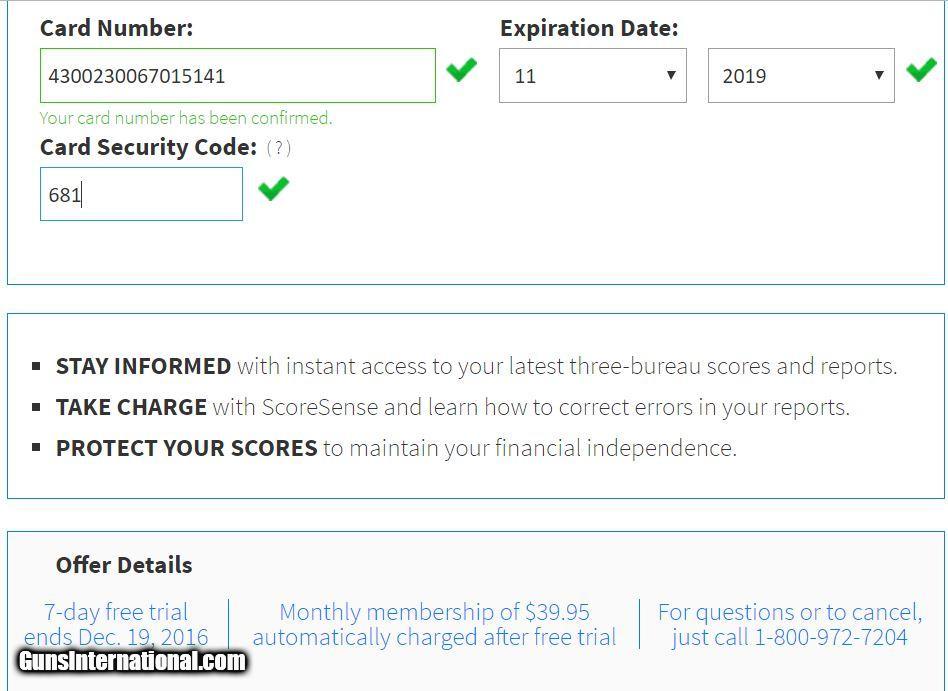Click the Card Number label

pyautogui.click(x=116, y=28)
